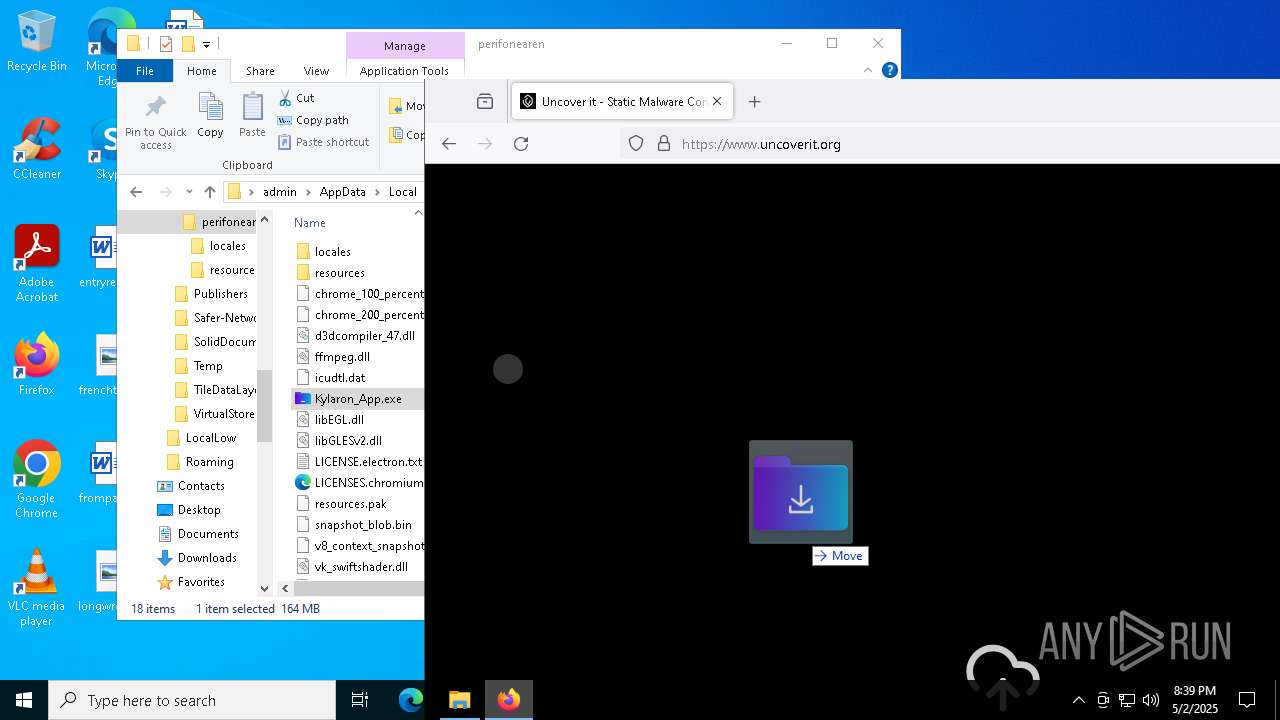The image size is (1280, 720).
Task: Click Cut in Clipboard group
Action: coord(296,97)
